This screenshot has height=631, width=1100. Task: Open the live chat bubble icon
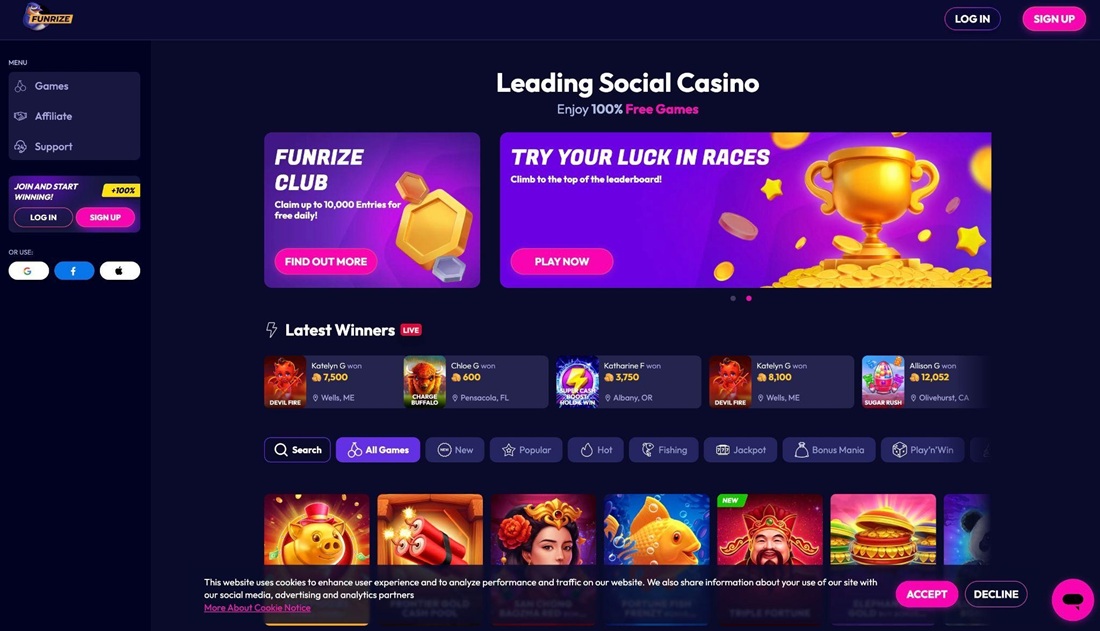(1072, 599)
